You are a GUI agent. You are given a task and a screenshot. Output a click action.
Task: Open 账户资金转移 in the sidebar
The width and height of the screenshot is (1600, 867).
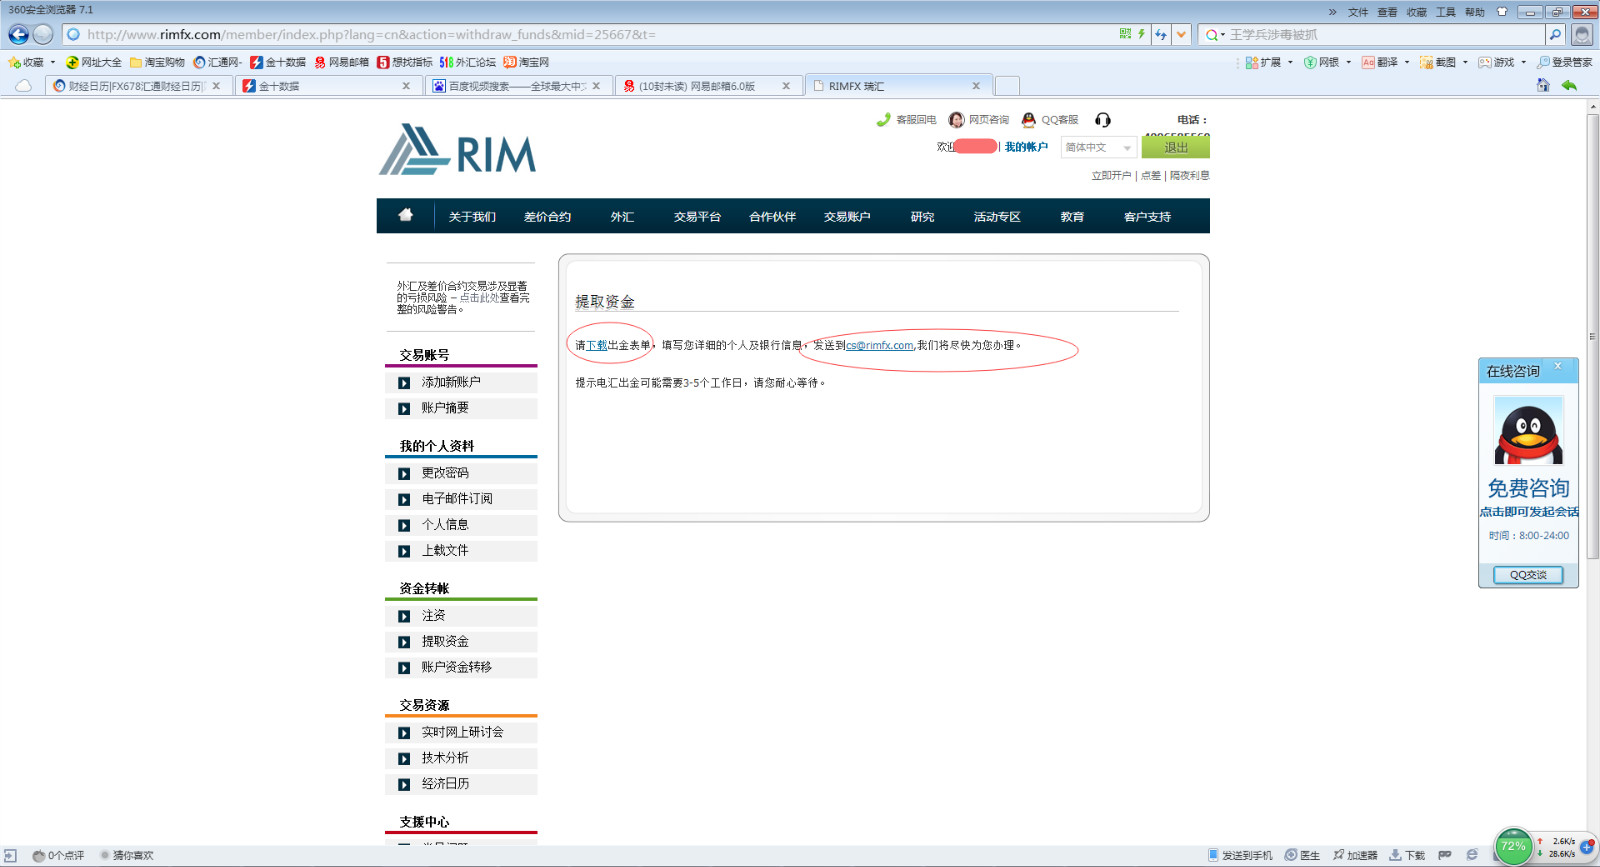point(461,667)
